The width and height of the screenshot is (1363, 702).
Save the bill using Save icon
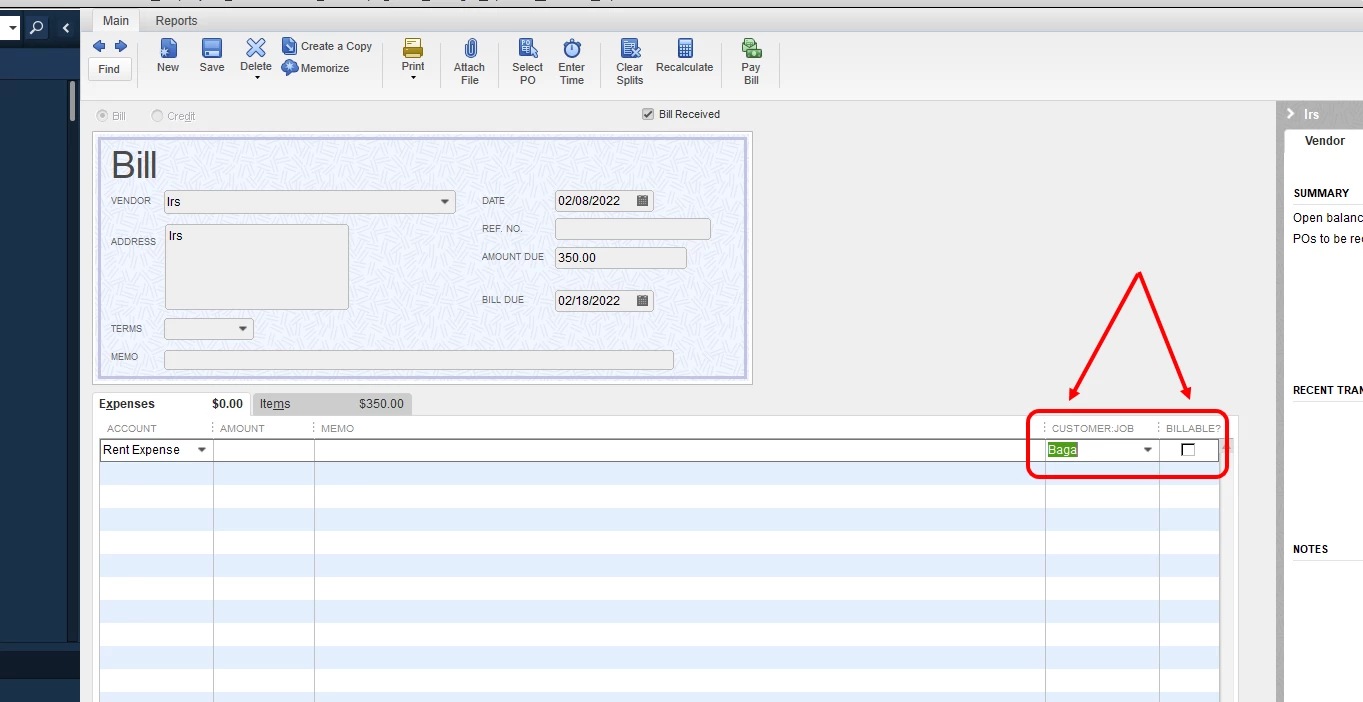click(212, 48)
